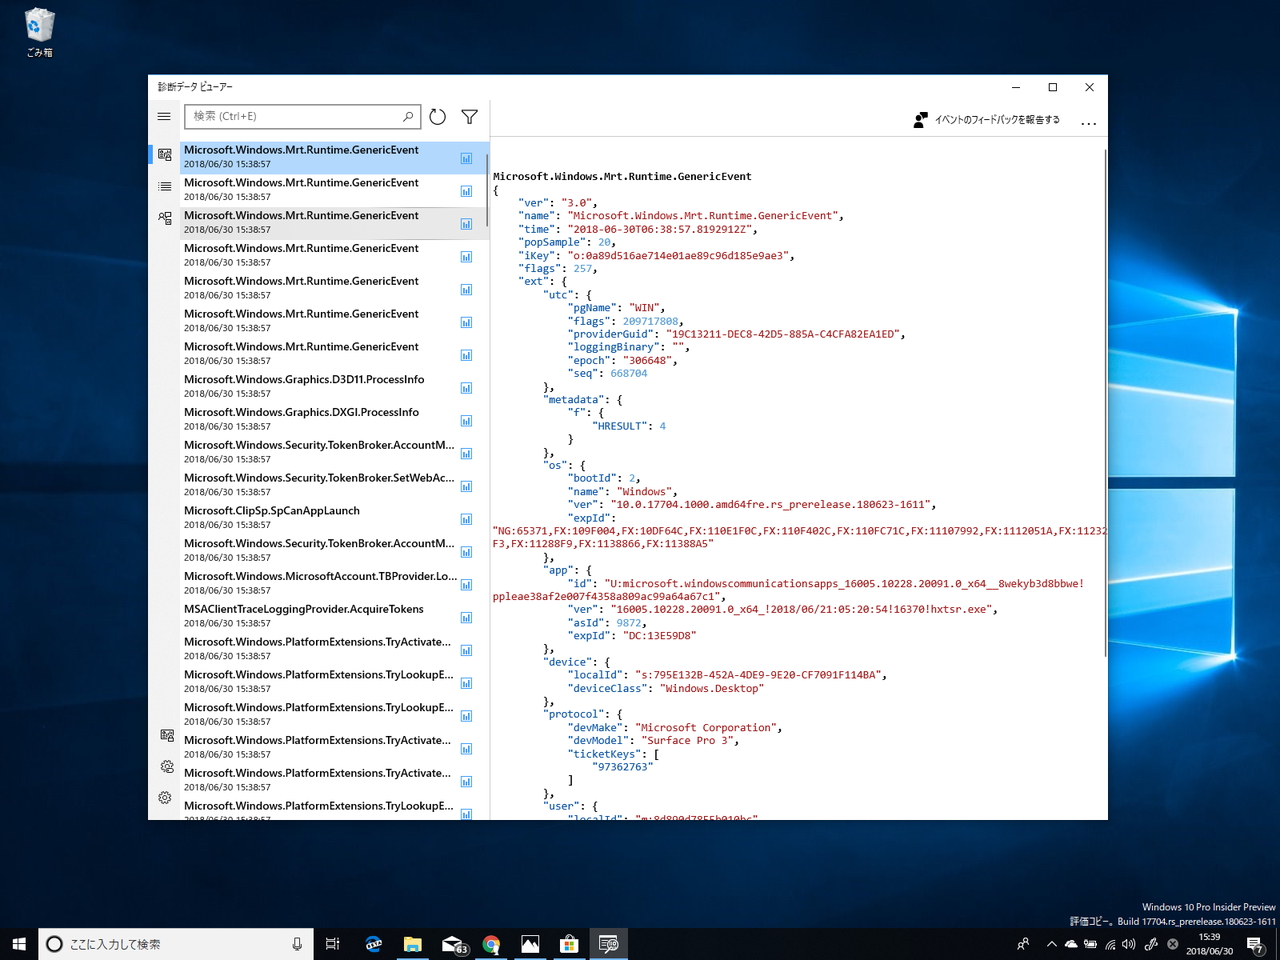Show hidden tray icons with the chevron
This screenshot has width=1280, height=960.
pyautogui.click(x=1051, y=943)
